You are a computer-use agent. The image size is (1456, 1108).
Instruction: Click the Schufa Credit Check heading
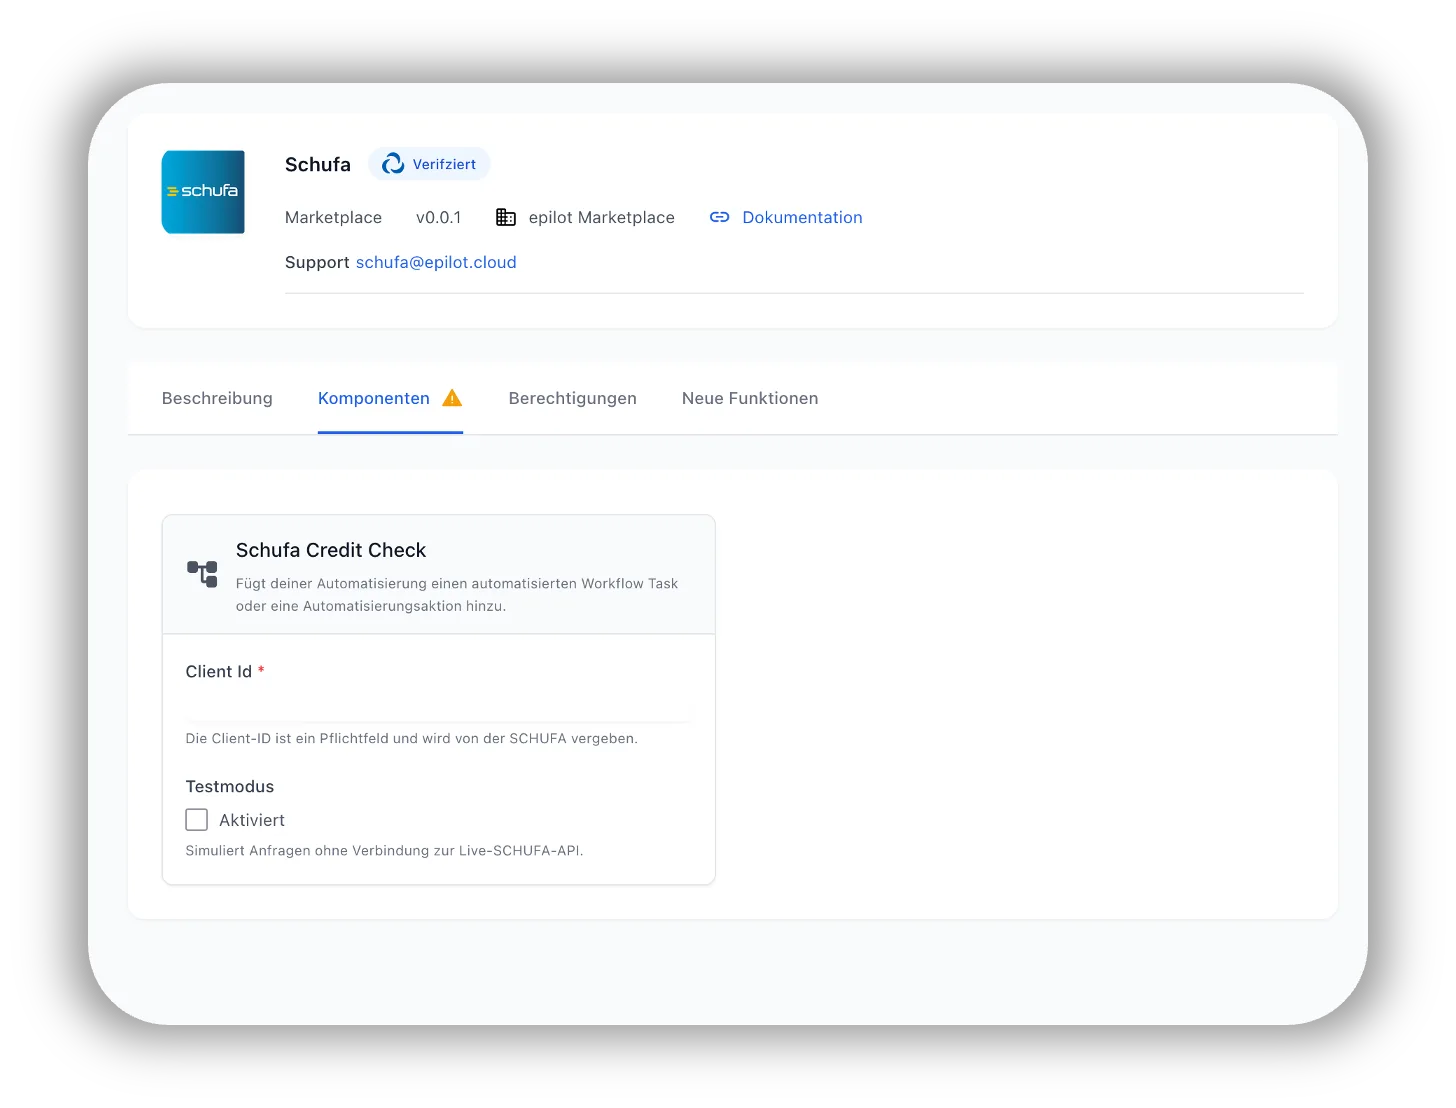coord(331,551)
